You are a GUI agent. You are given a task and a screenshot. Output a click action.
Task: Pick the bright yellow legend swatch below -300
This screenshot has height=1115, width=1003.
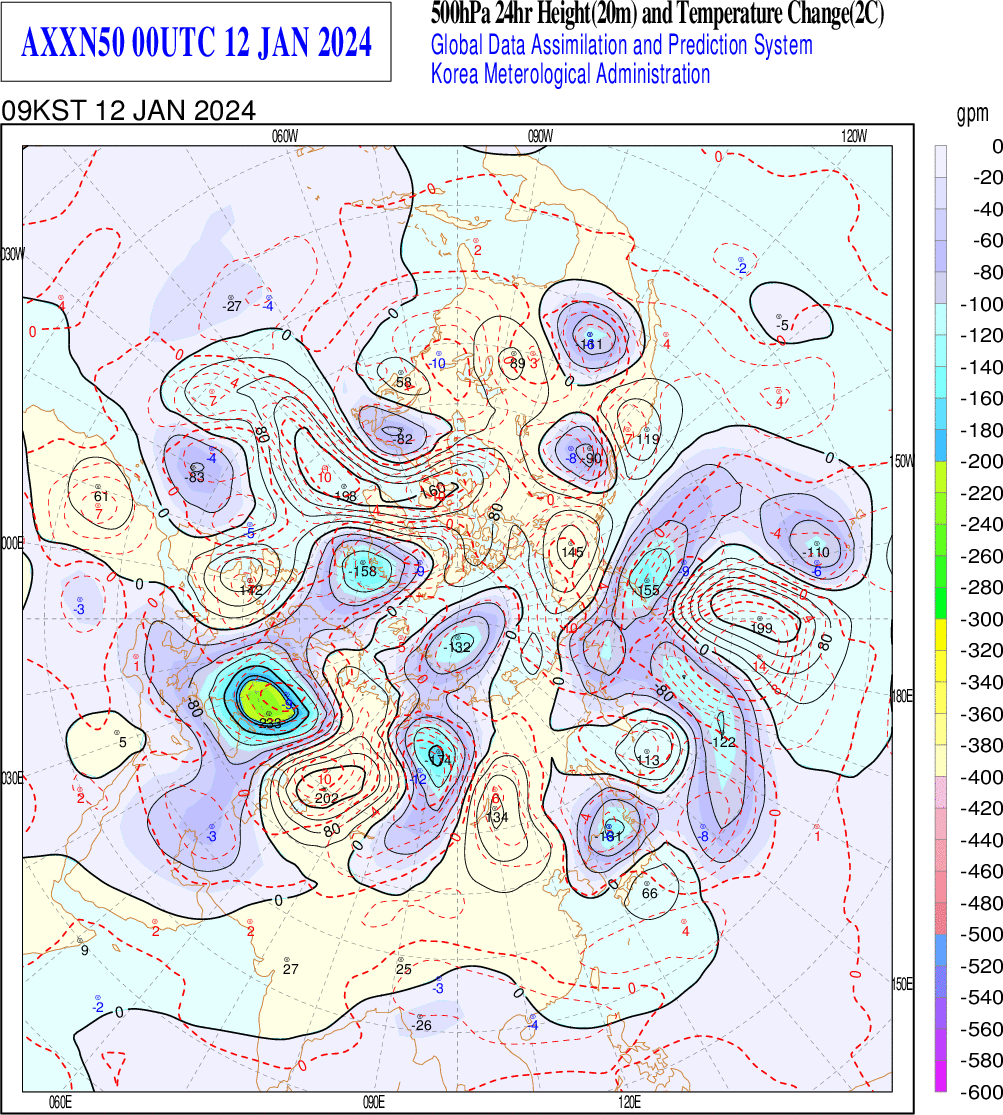click(940, 634)
